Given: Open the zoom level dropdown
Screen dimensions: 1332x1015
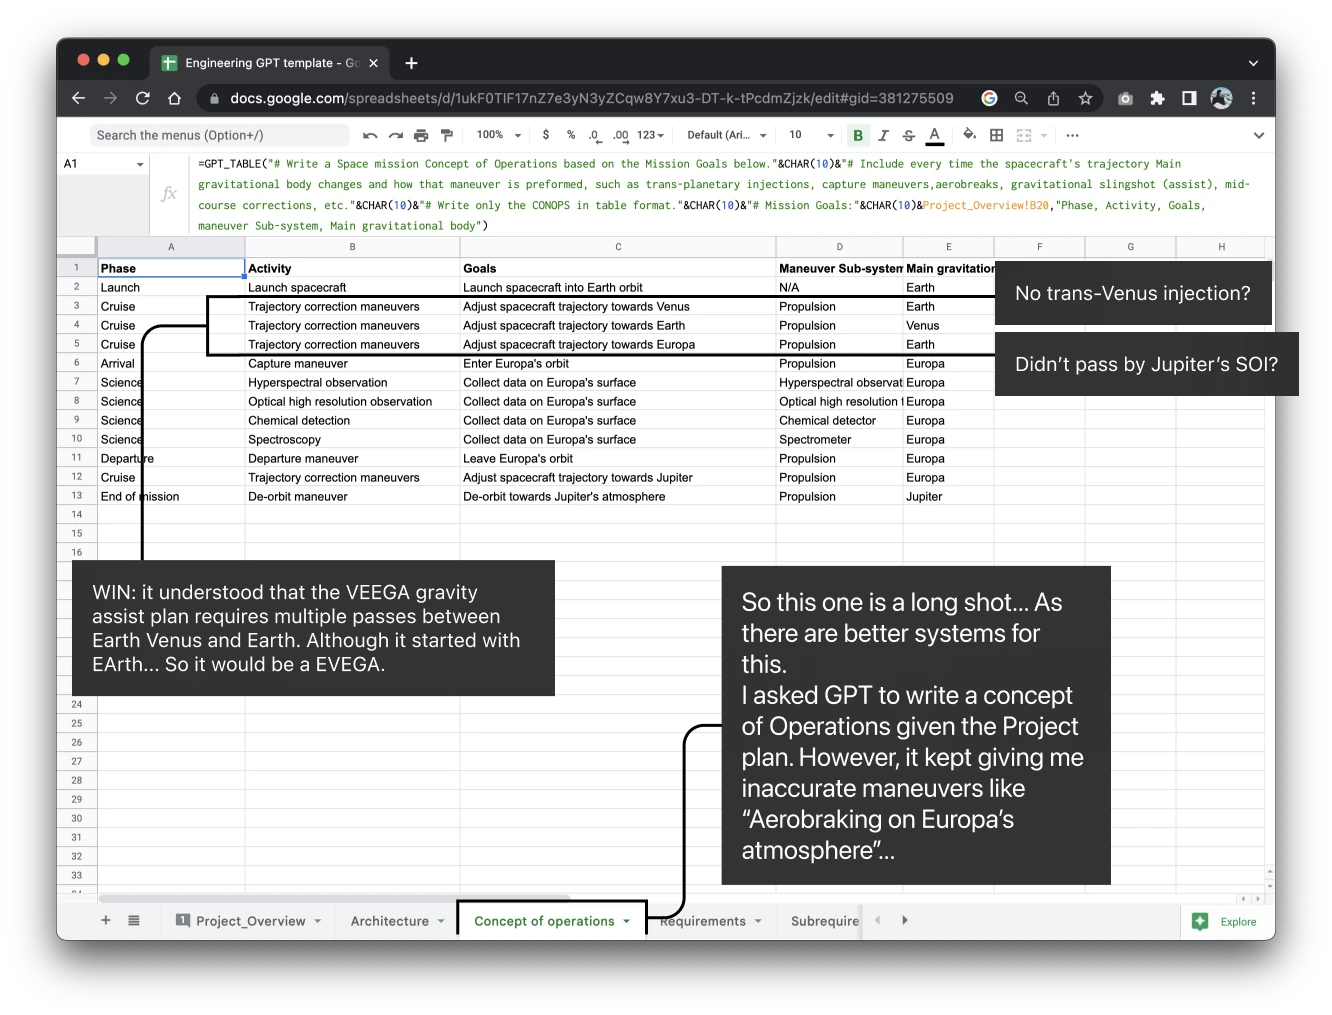Looking at the screenshot, I should (499, 135).
